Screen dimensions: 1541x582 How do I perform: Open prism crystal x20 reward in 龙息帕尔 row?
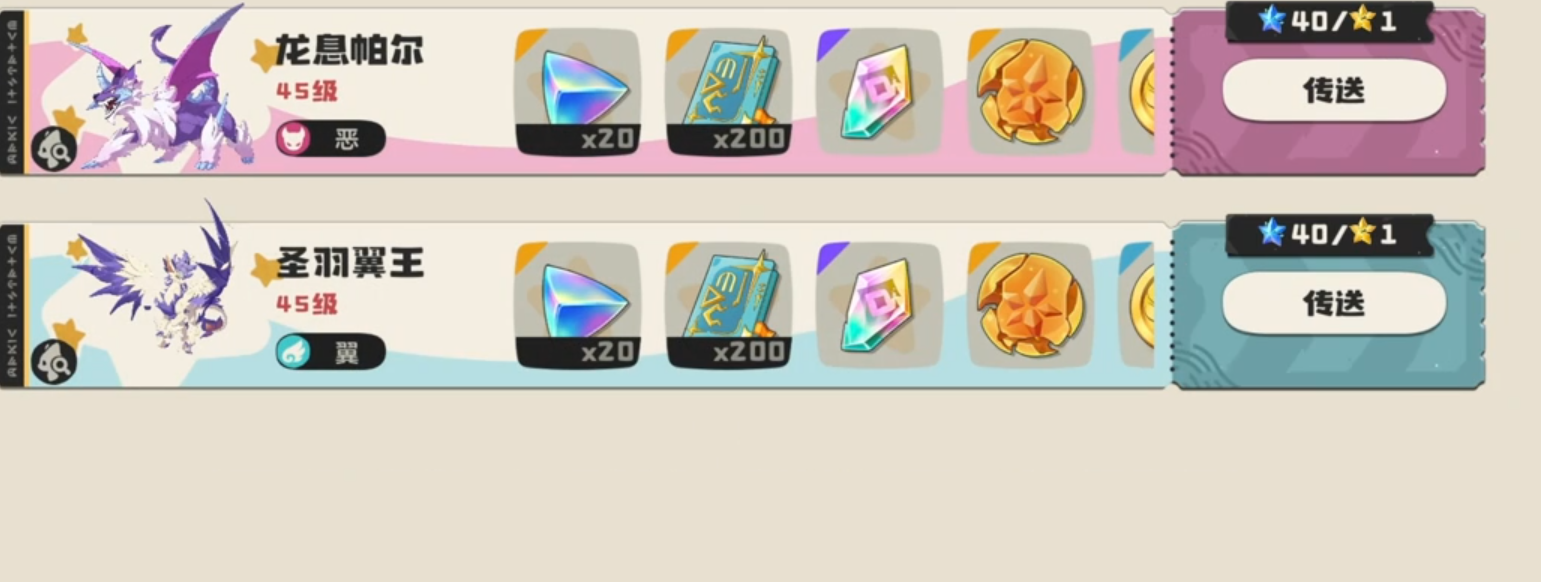(x=577, y=92)
